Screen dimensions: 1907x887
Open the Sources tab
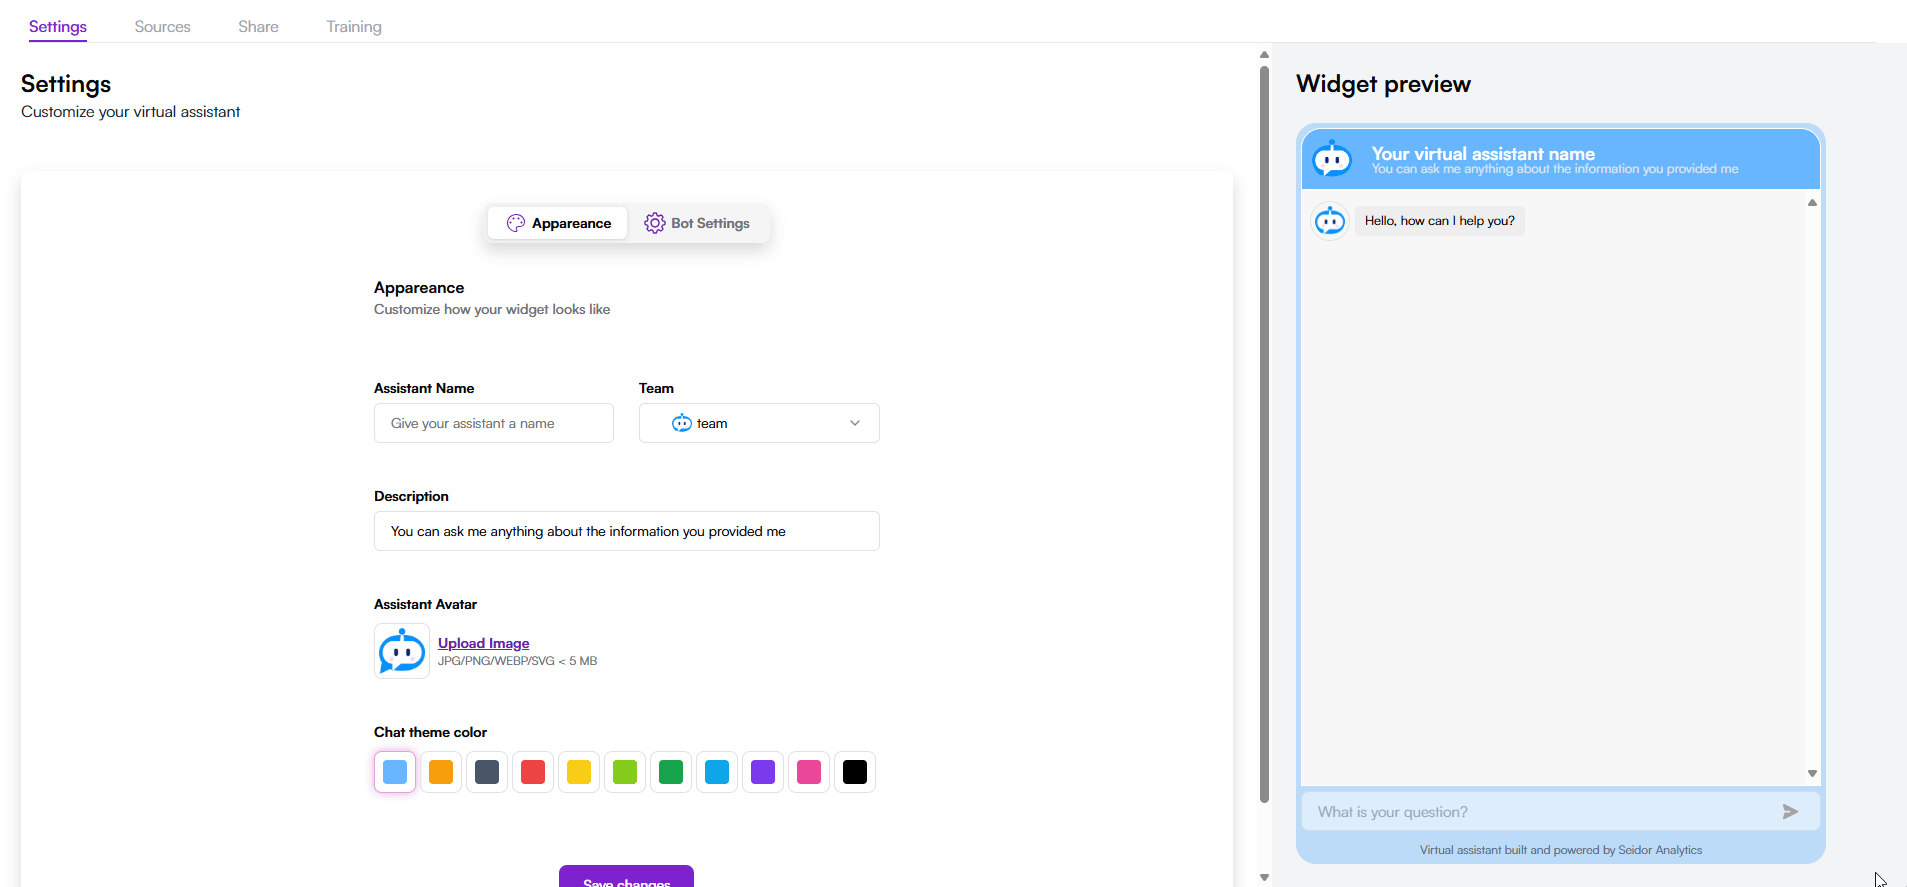tap(162, 27)
